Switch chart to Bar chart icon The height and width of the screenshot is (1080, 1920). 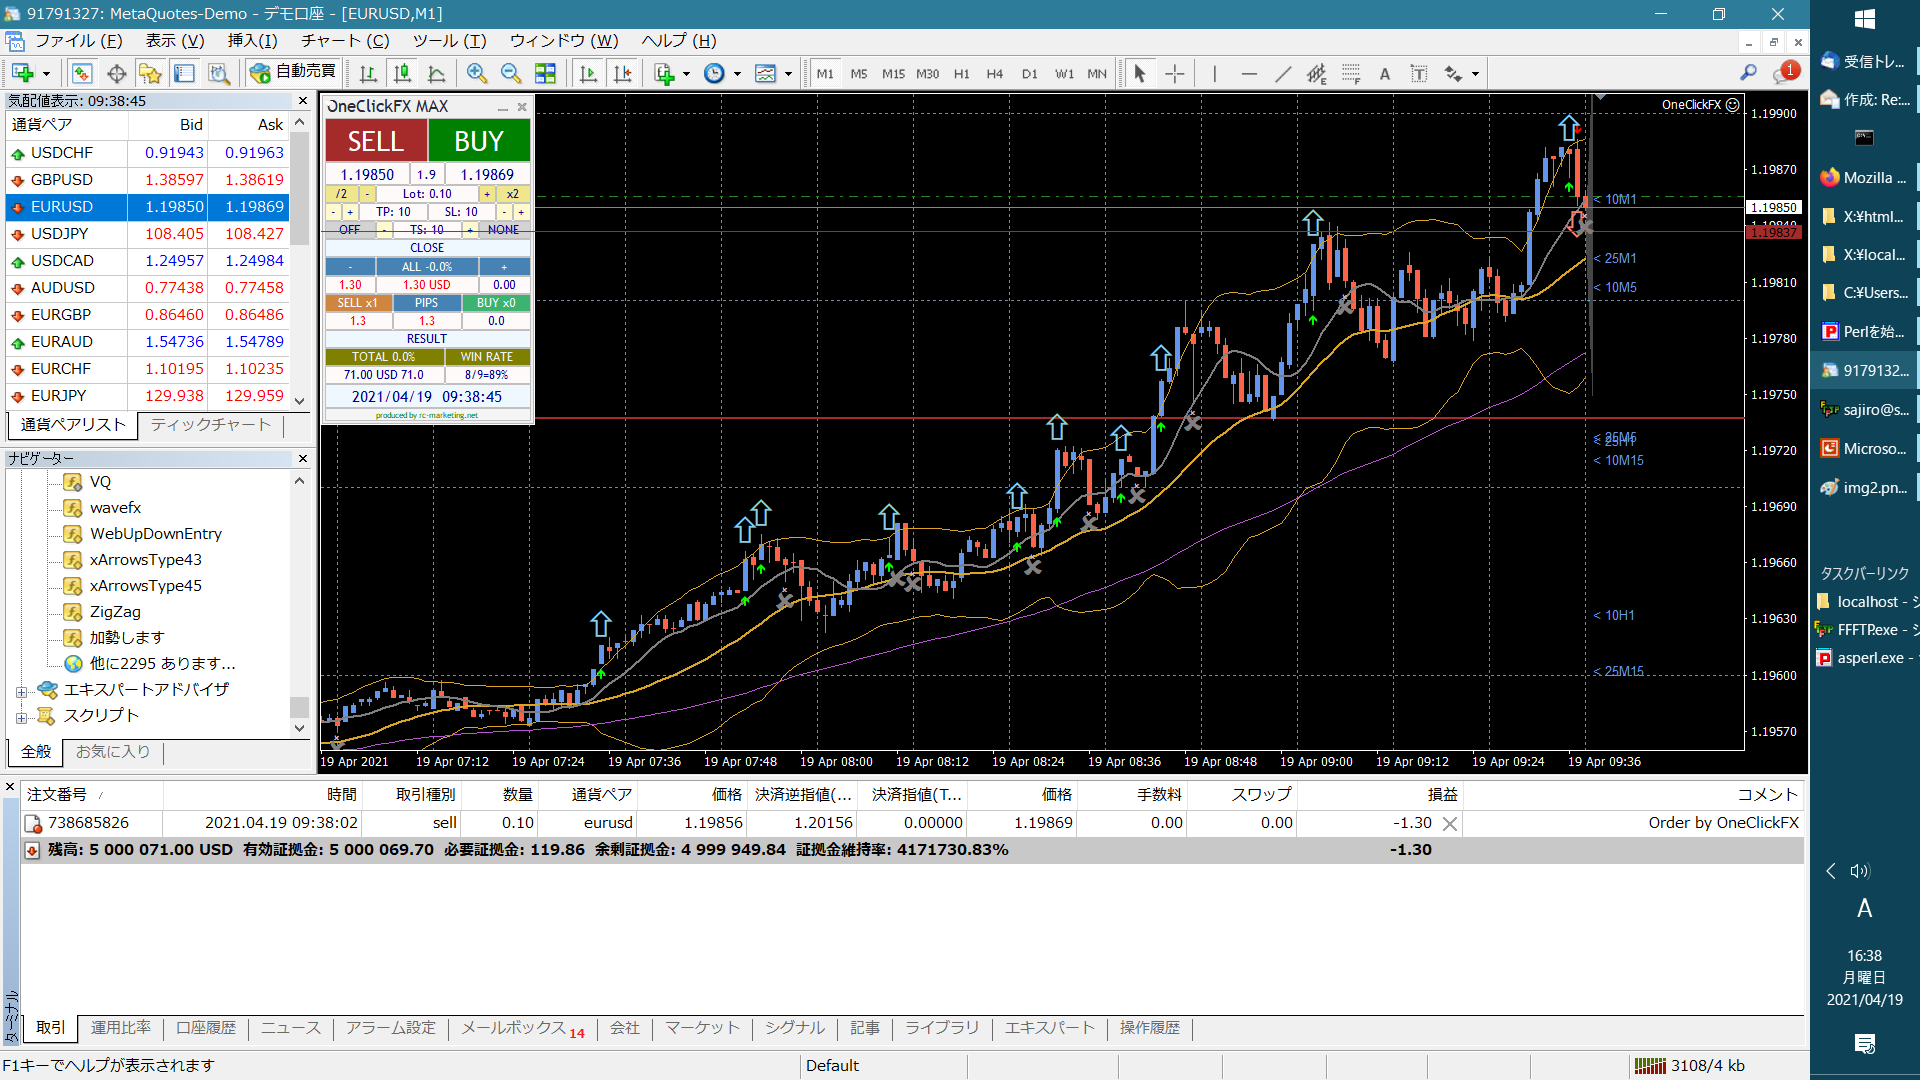[x=368, y=73]
